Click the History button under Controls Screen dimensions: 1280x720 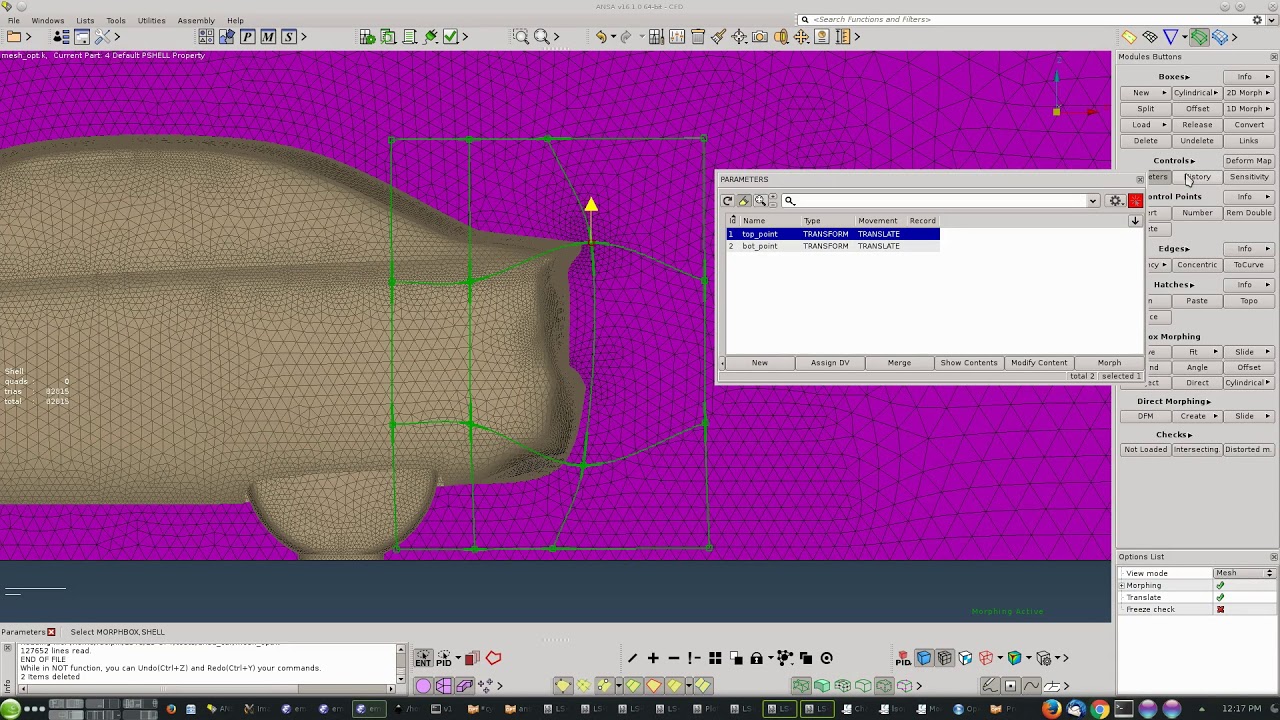1197,177
